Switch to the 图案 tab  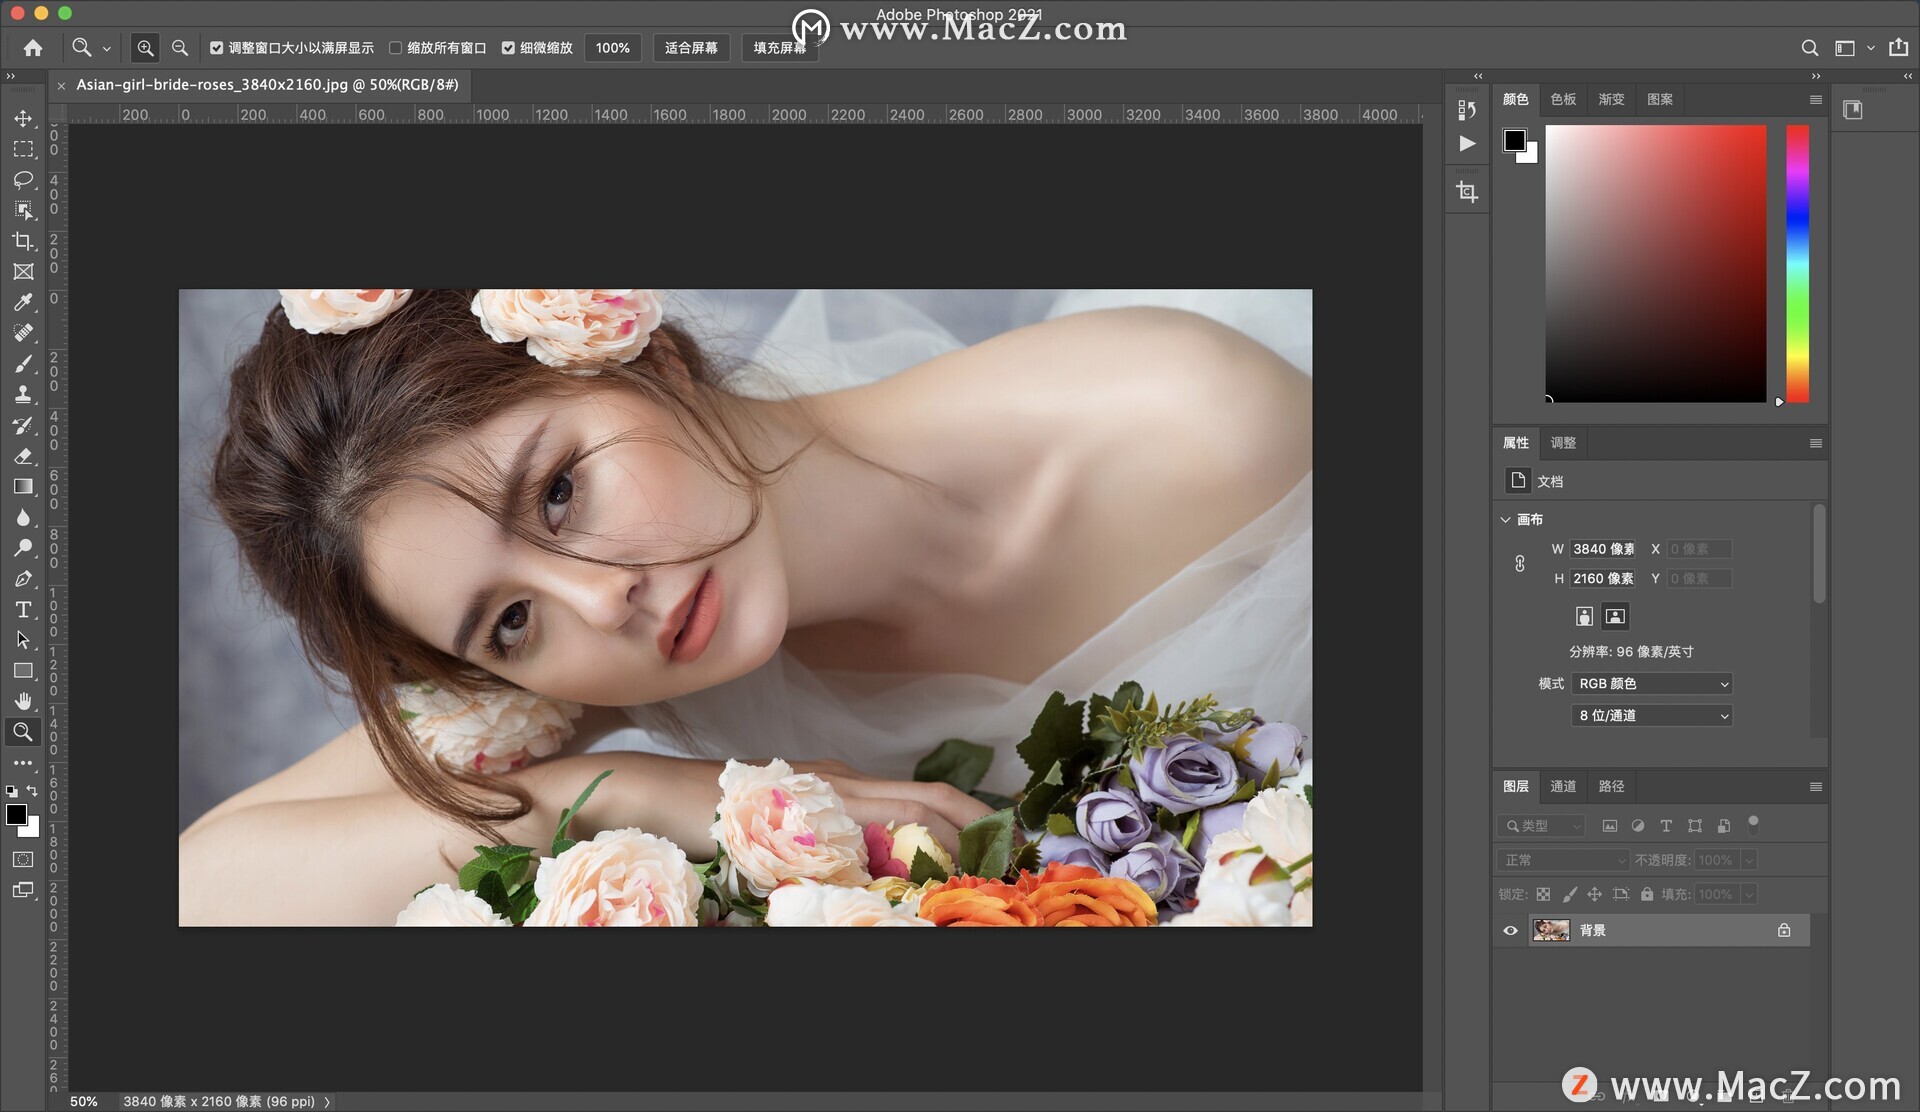pyautogui.click(x=1660, y=99)
